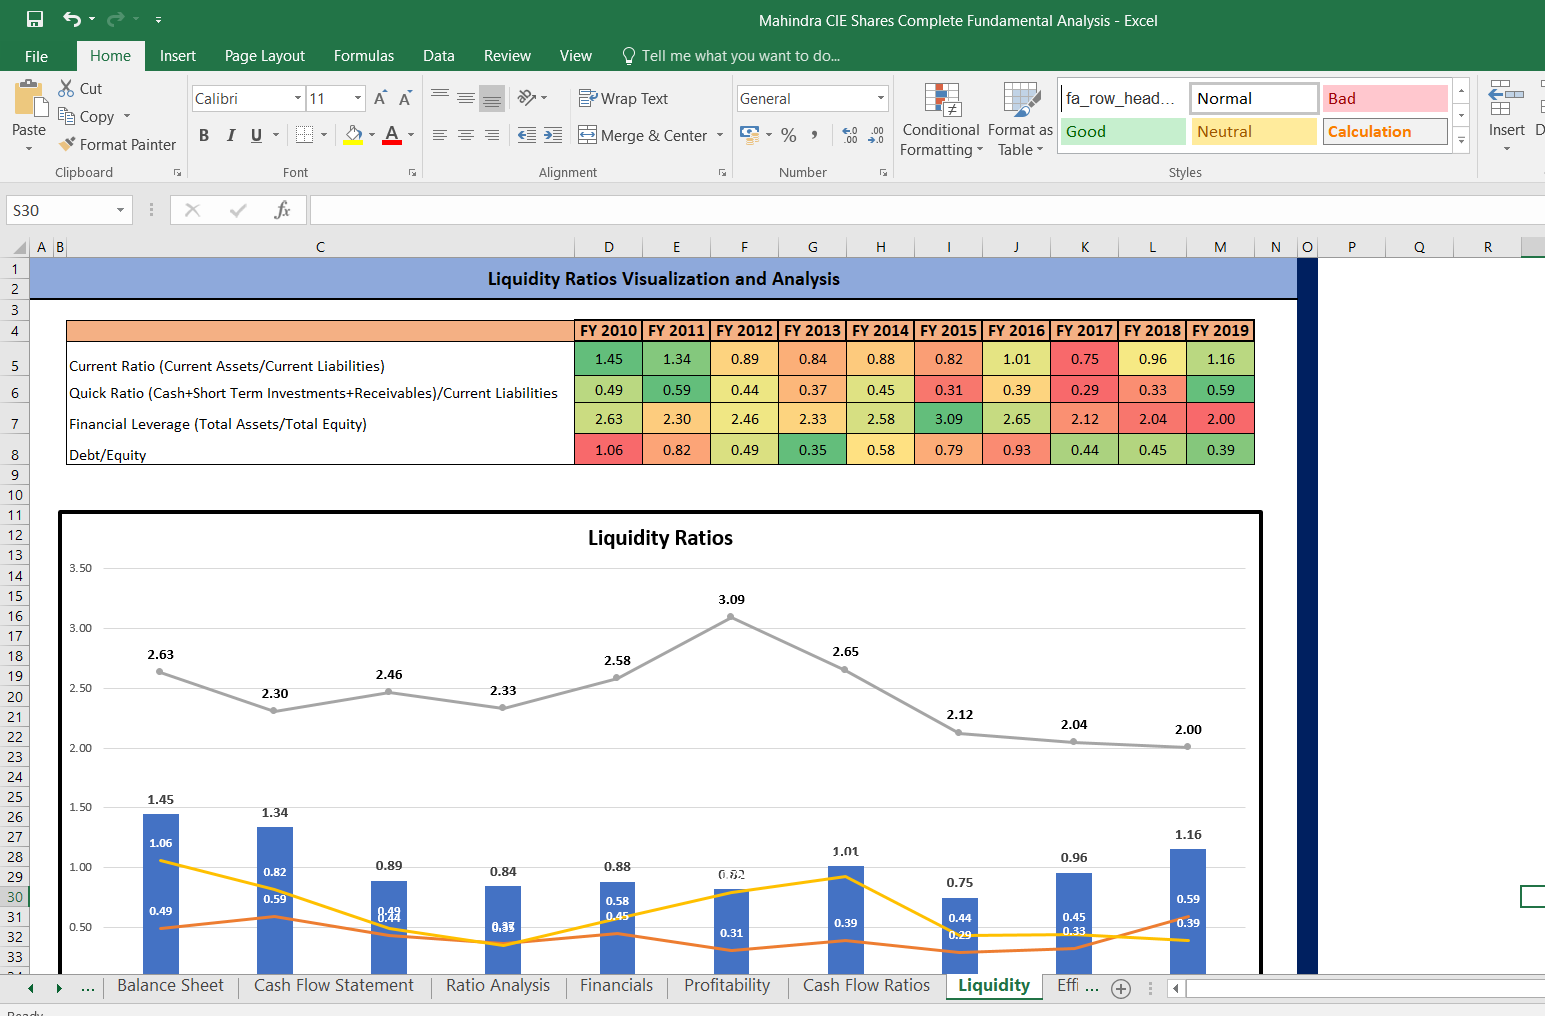This screenshot has height=1016, width=1545.
Task: Switch to the Data tab
Action: click(x=438, y=56)
